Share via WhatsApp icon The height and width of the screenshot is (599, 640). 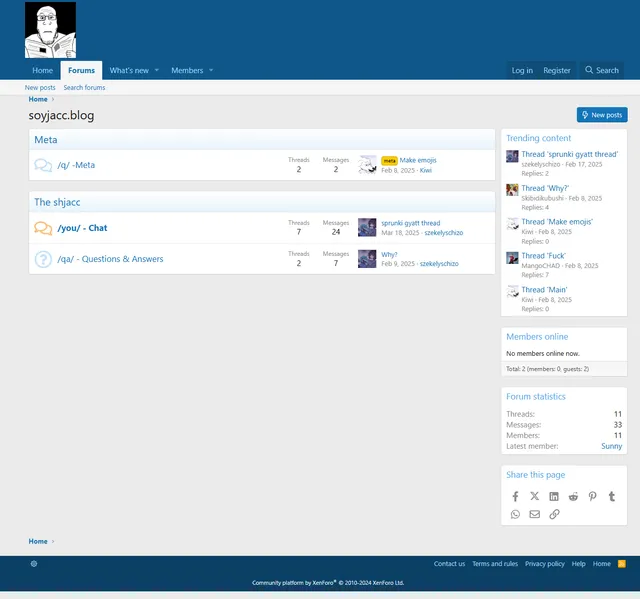516,514
